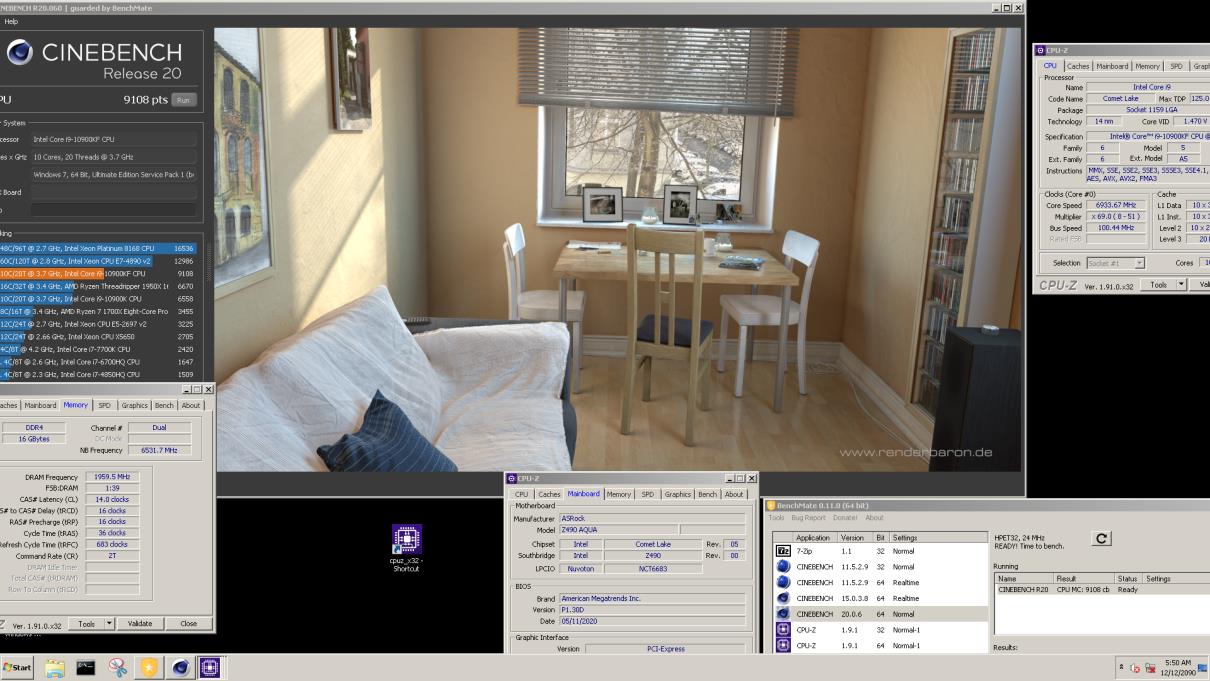Viewport: 1210px width, 681px height.
Task: Open the cpuz_x32 shortcut on the desktop
Action: coord(404,540)
